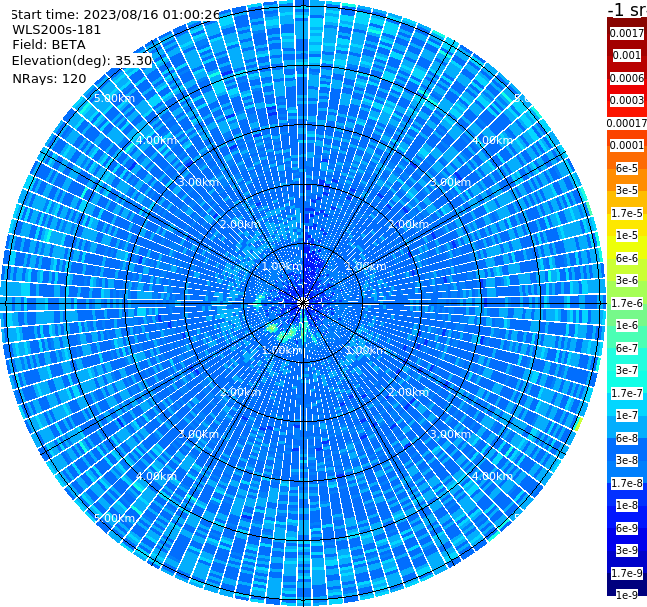
Task: Click the NRays: 120 label
Action: point(49,78)
